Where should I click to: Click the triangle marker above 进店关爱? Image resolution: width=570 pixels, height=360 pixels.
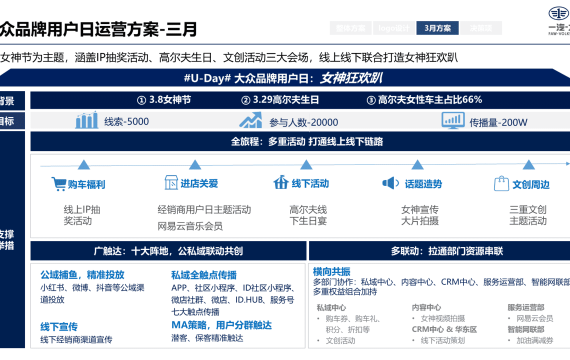pyautogui.click(x=195, y=165)
